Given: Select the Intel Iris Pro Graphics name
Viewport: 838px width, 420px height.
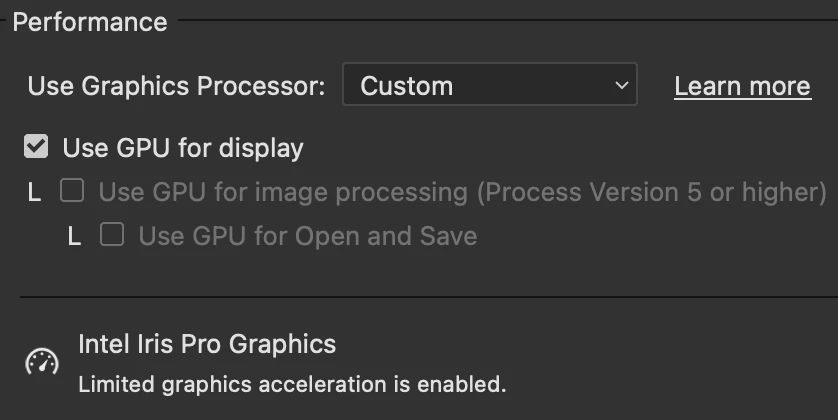Looking at the screenshot, I should pyautogui.click(x=207, y=345).
